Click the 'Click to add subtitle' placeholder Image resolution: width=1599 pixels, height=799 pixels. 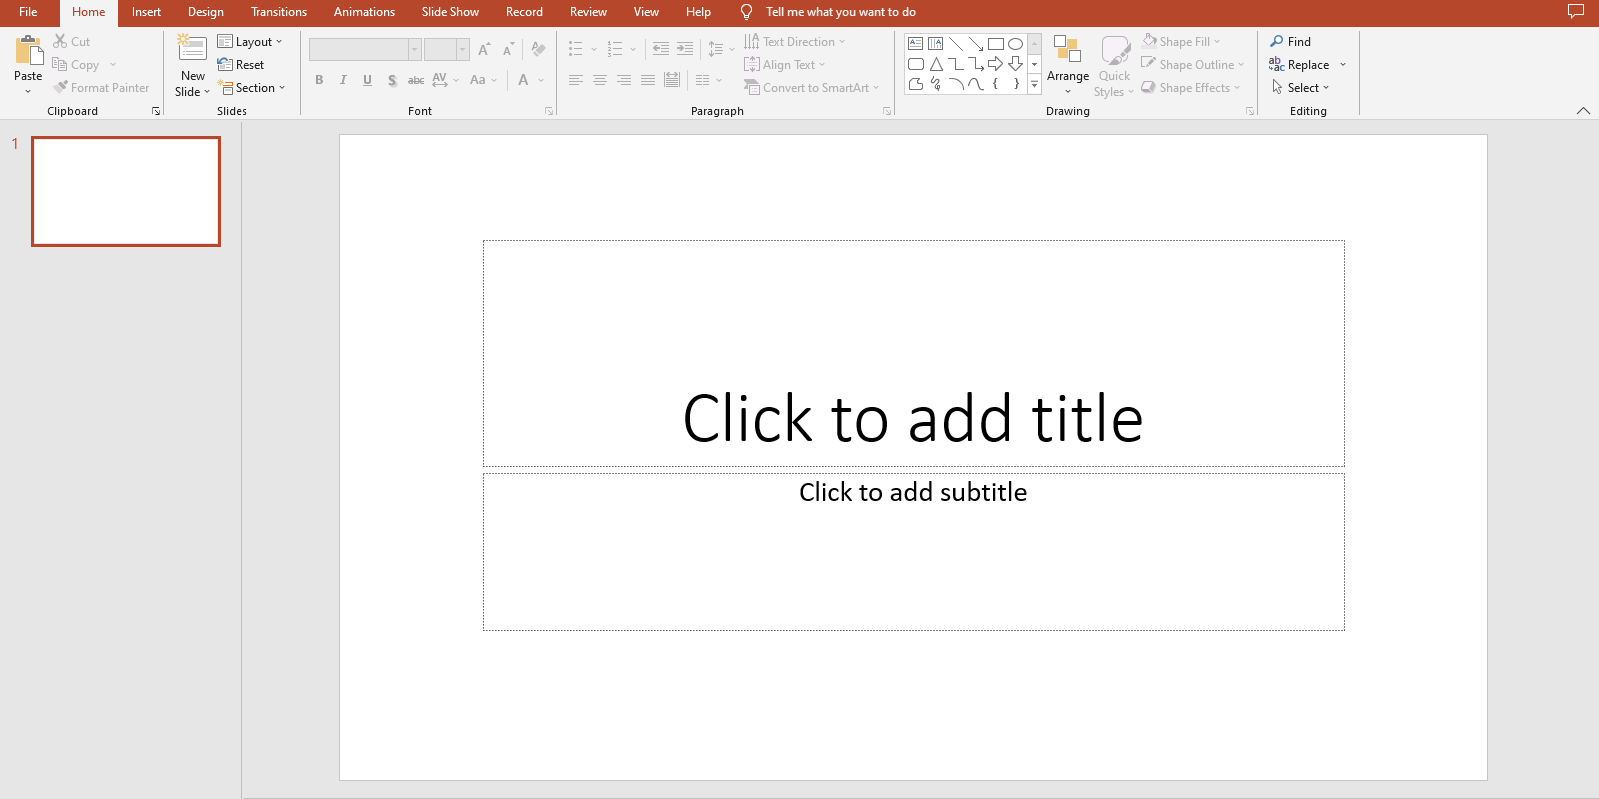pyautogui.click(x=913, y=551)
